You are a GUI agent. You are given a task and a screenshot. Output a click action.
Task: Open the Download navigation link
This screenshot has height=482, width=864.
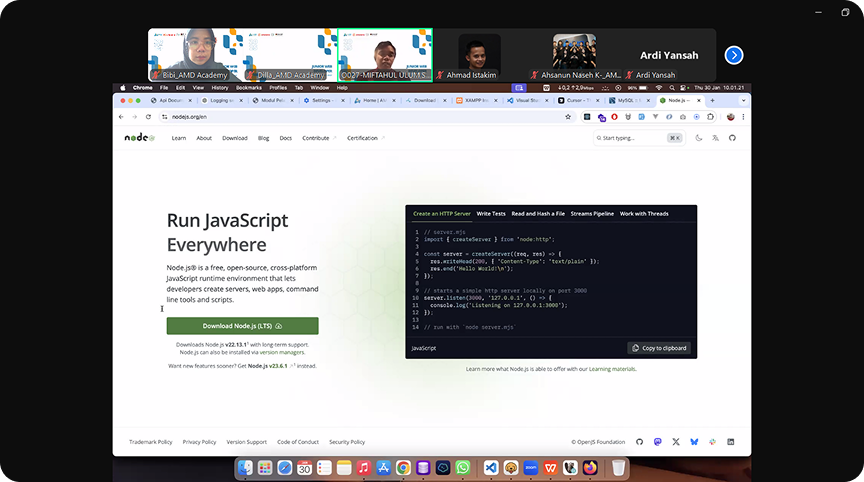(235, 138)
